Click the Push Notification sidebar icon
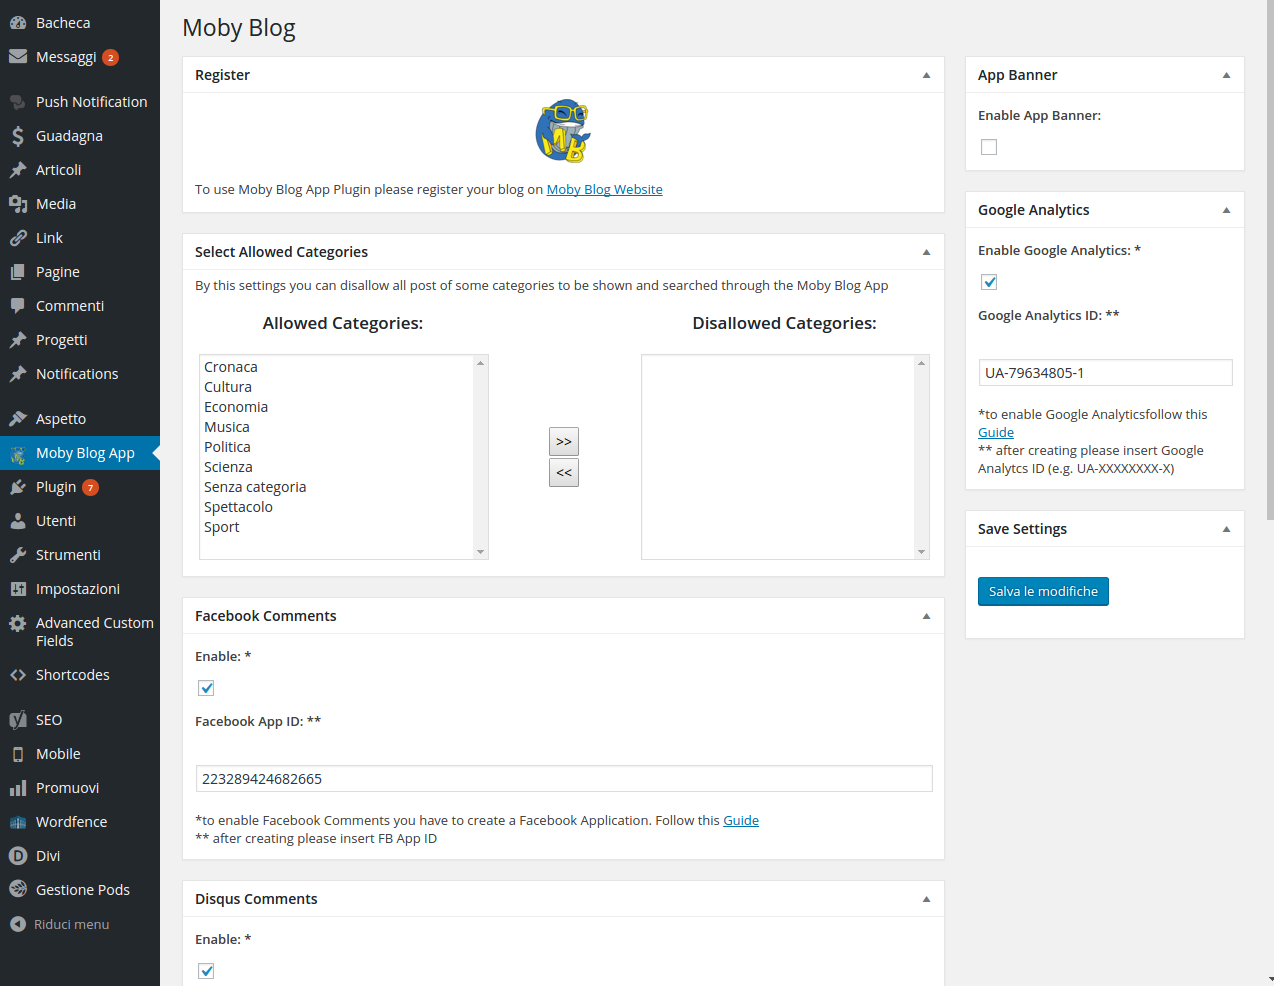Screen dimensions: 1274x986 (x=18, y=102)
